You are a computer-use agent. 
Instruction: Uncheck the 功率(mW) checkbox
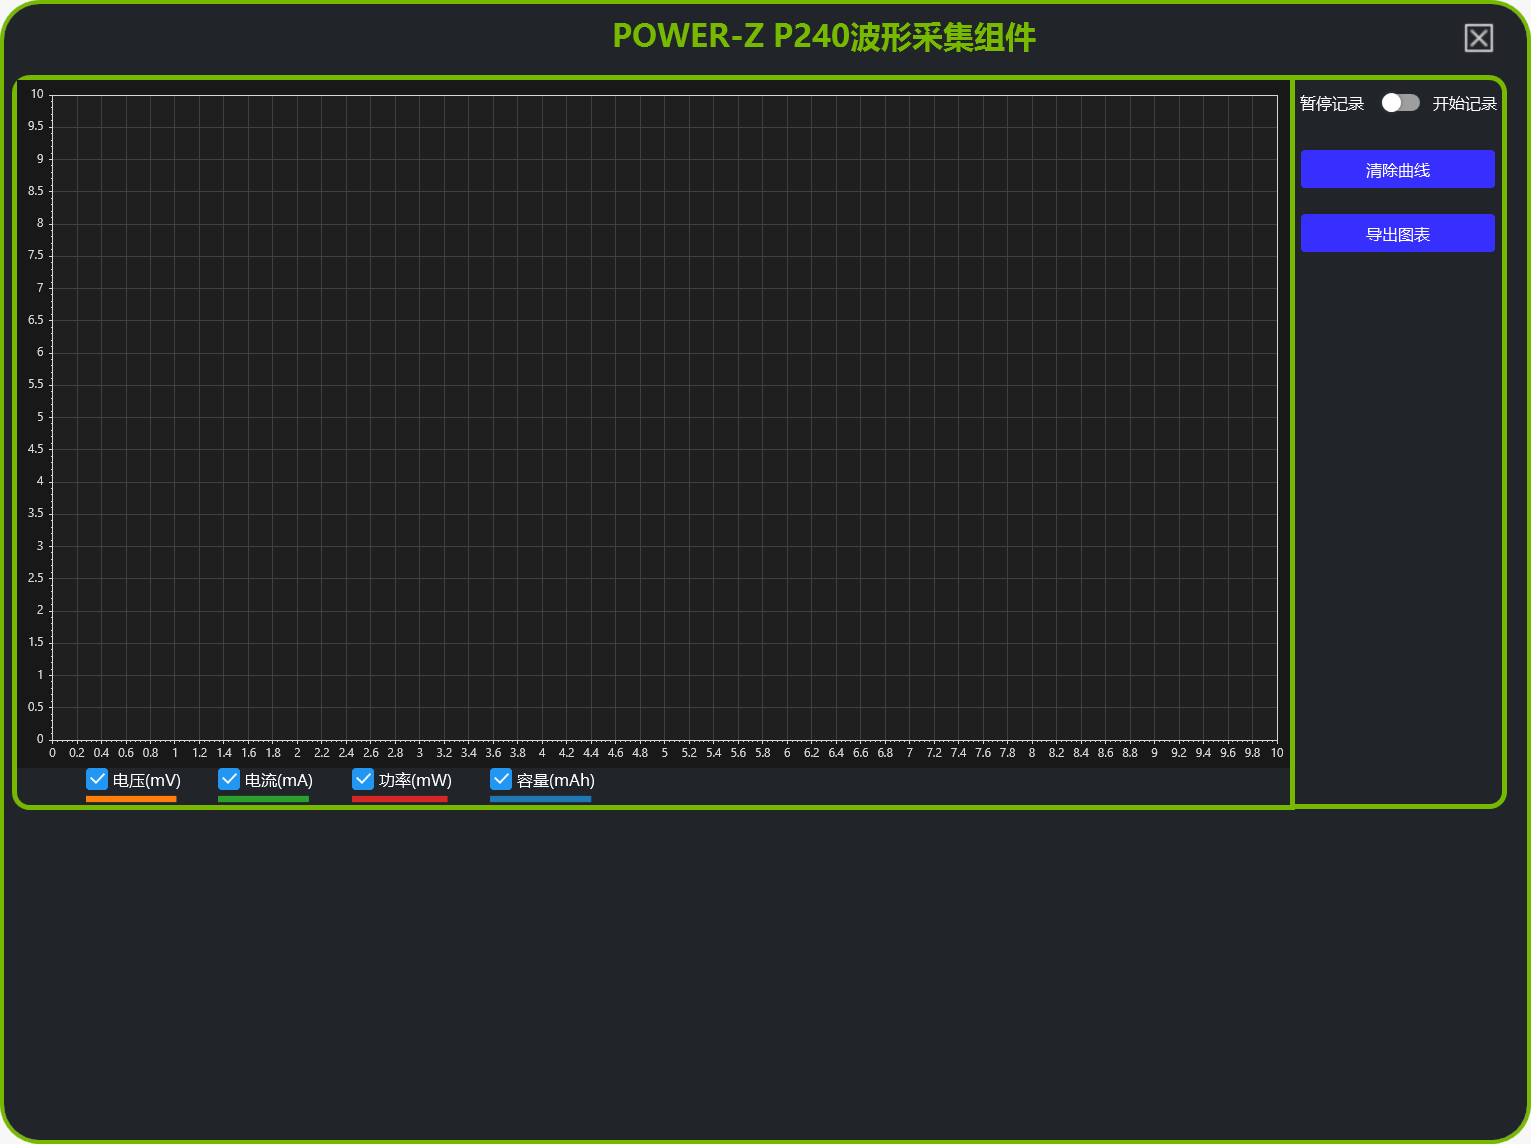[363, 779]
